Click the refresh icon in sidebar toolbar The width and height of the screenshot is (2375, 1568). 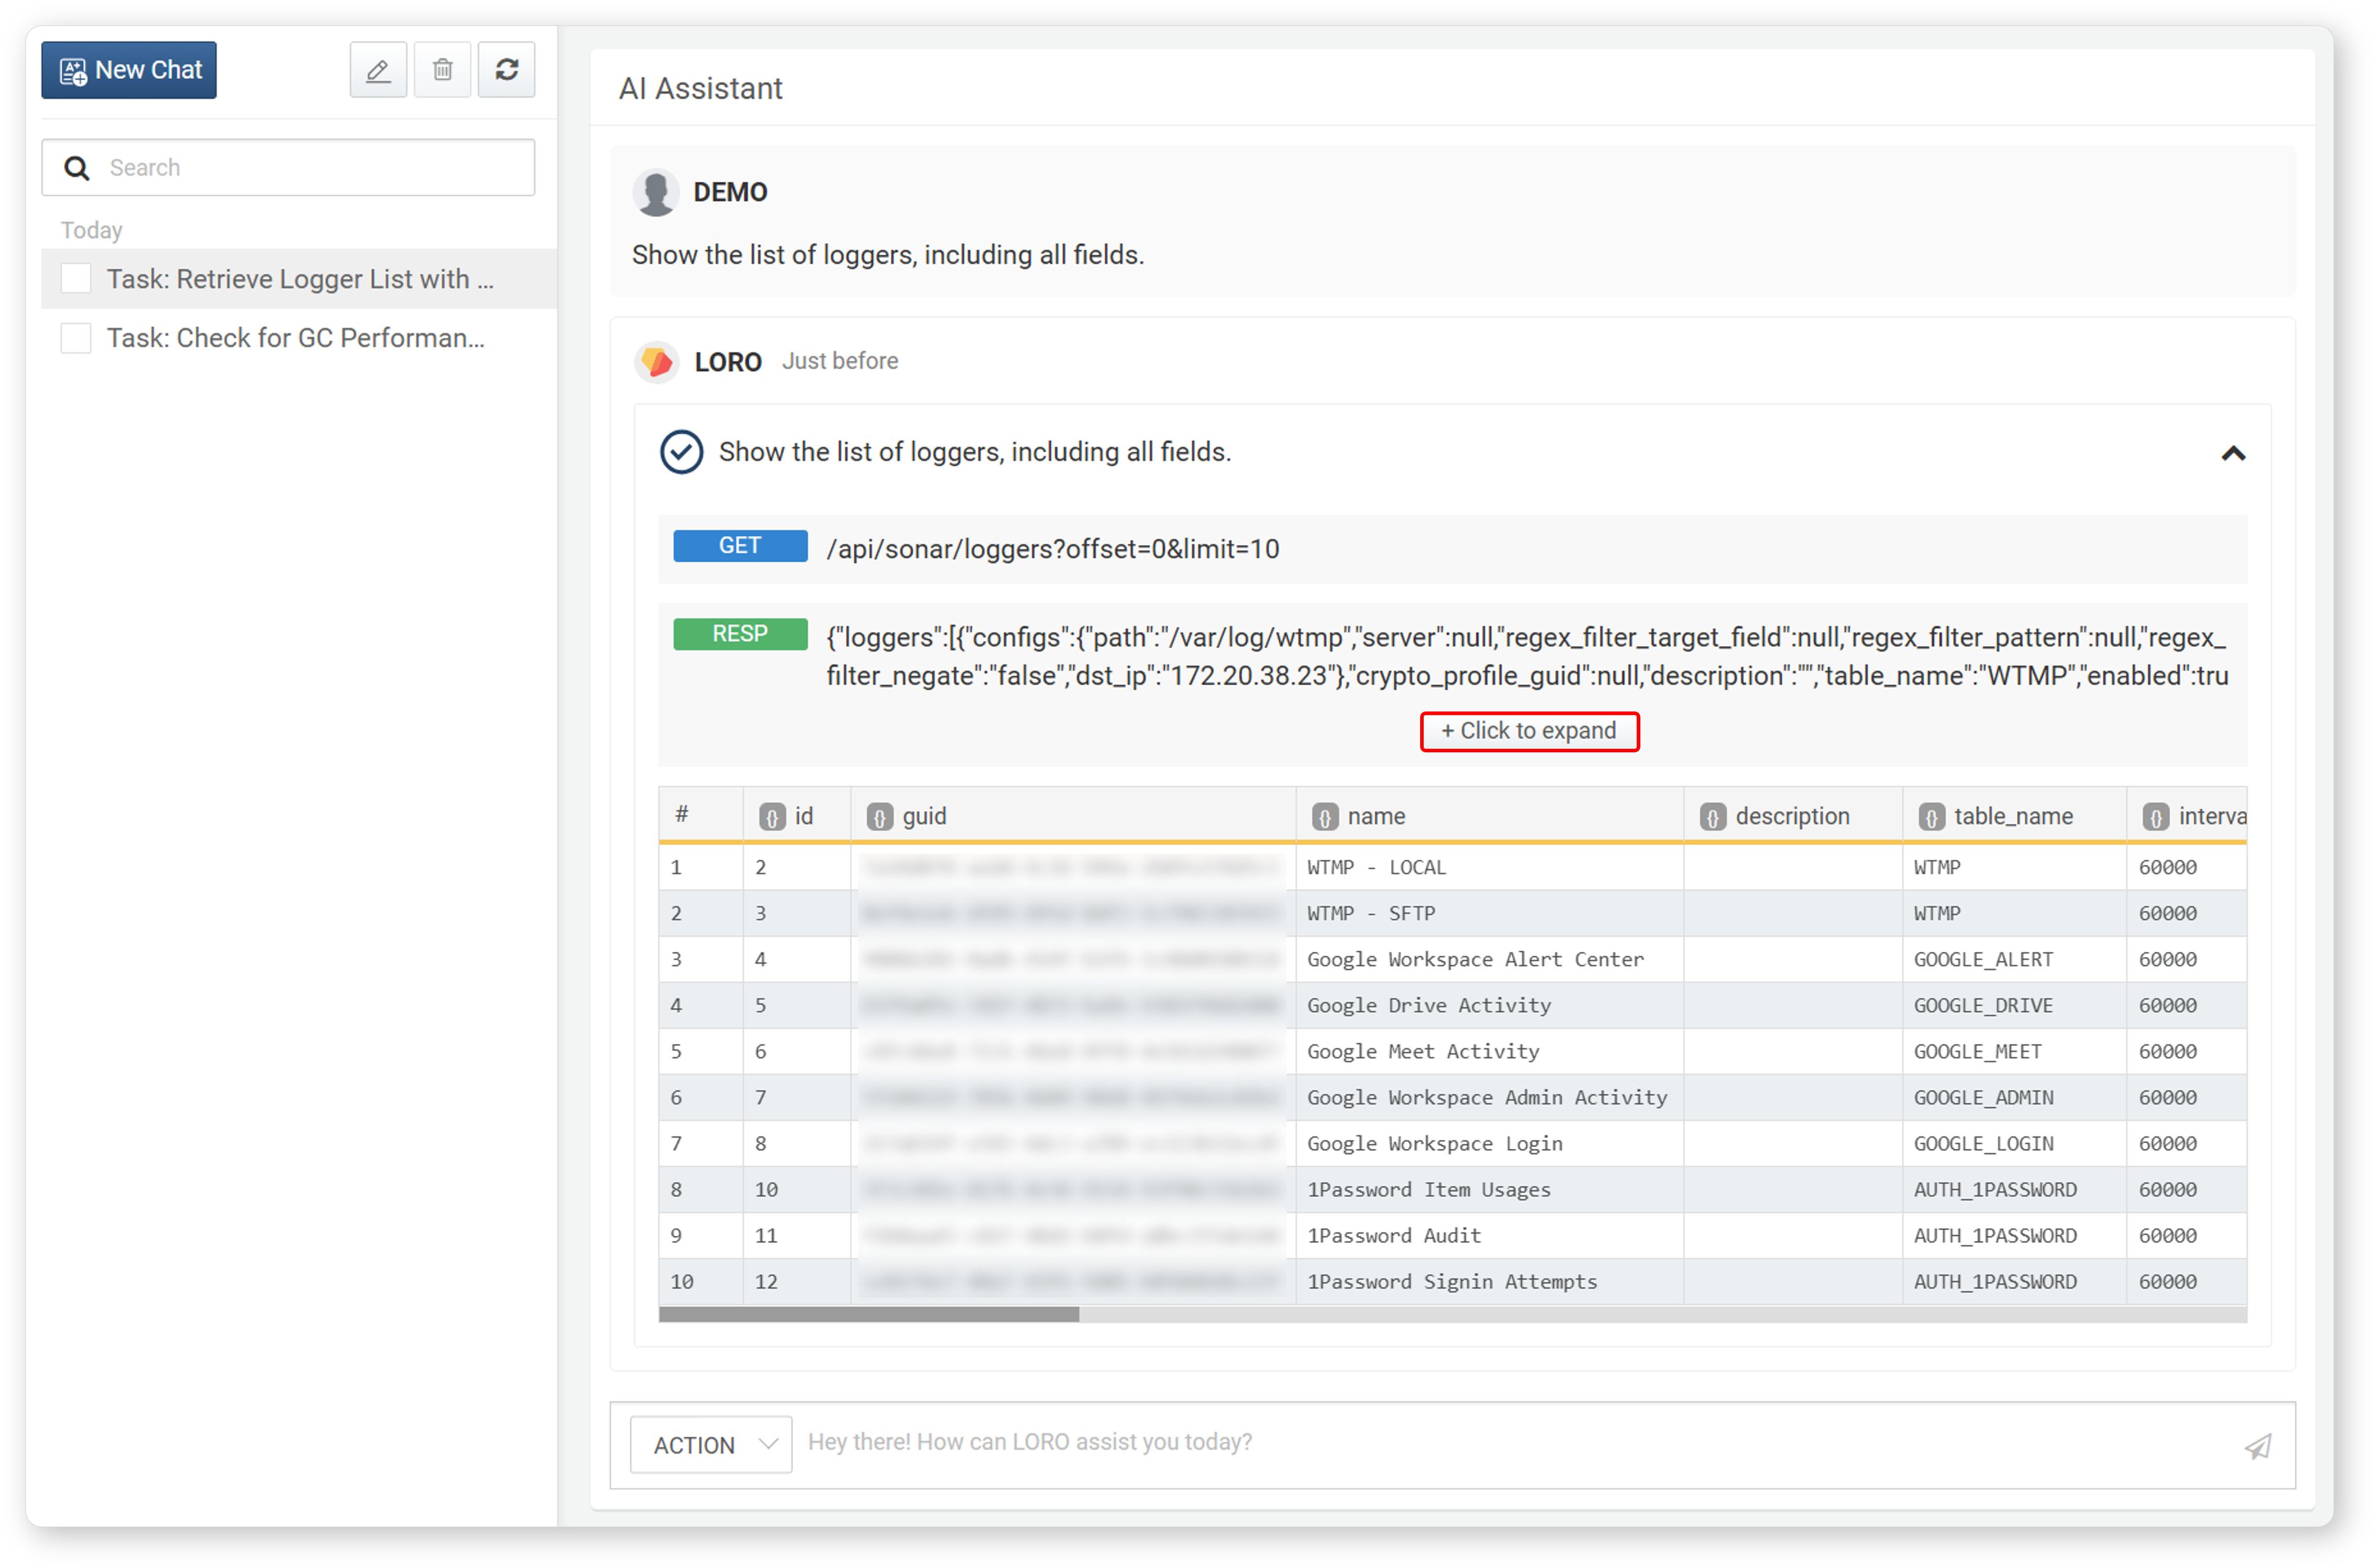pyautogui.click(x=506, y=70)
